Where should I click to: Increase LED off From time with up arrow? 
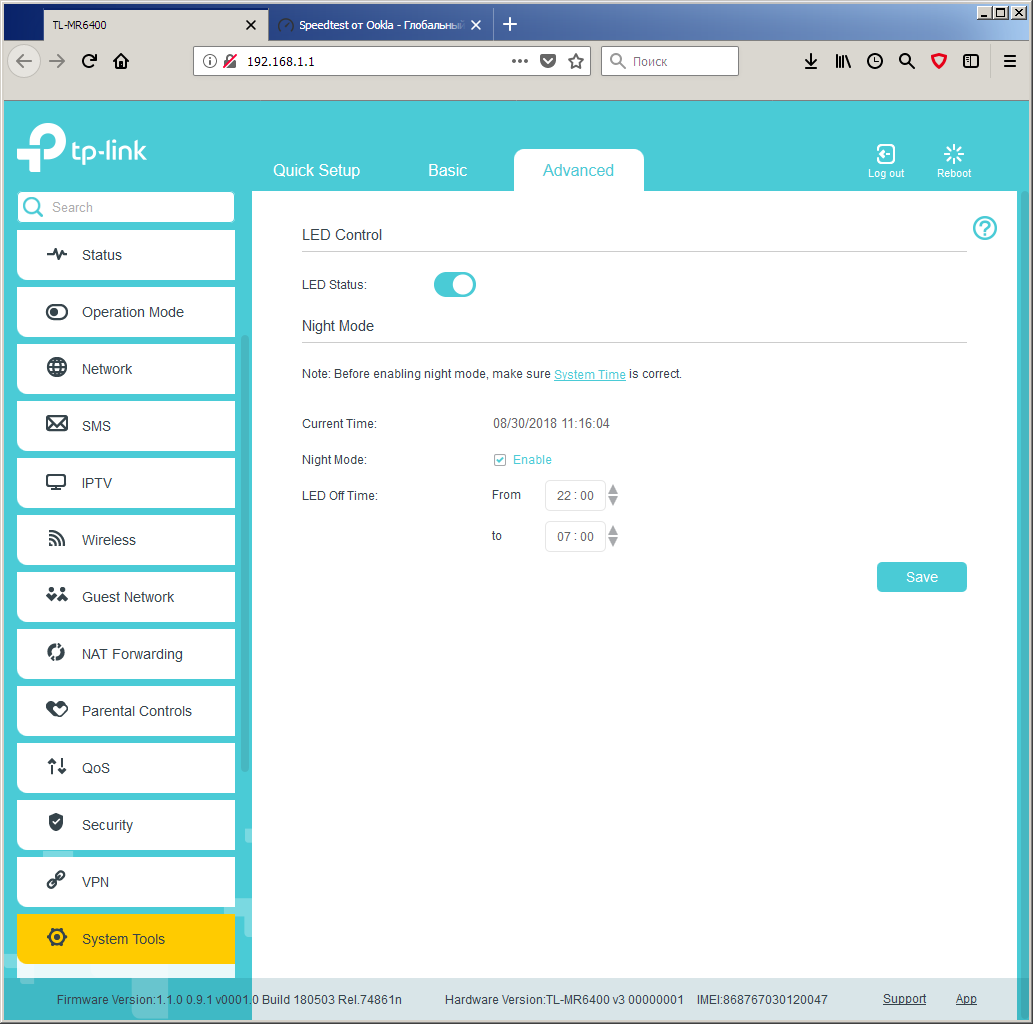[x=613, y=490]
